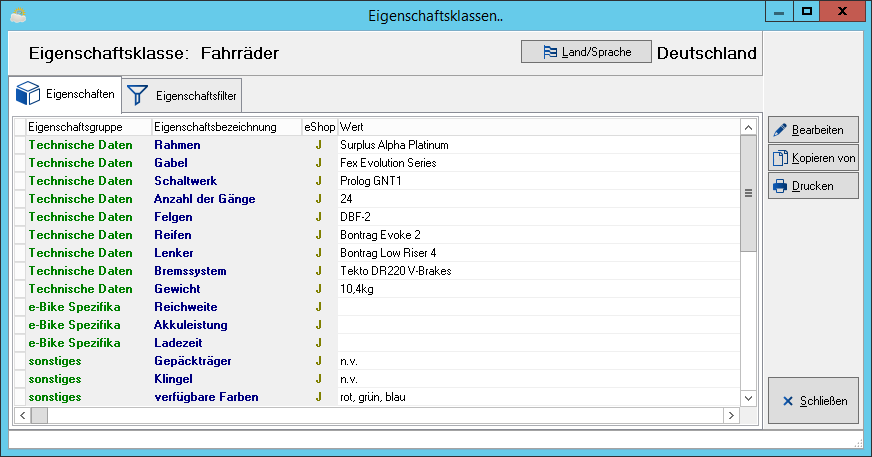Click the value Bontrag Low Riser 4
872x457 pixels.
(388, 253)
